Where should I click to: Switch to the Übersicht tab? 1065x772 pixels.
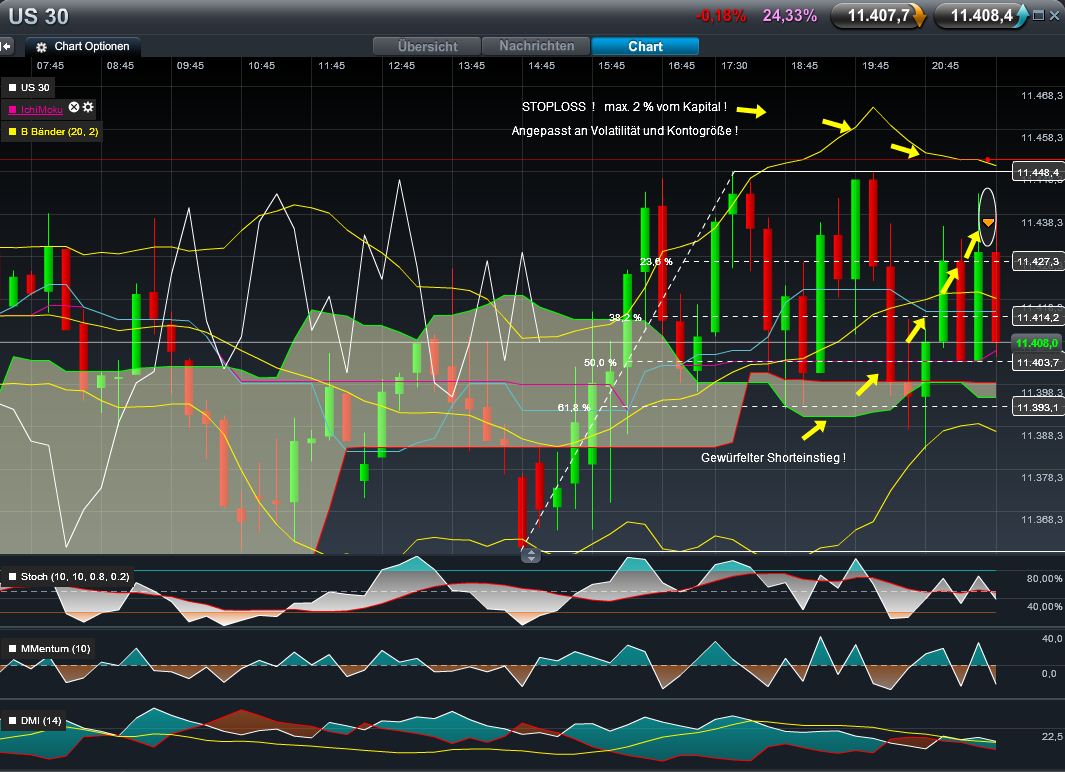pos(426,46)
